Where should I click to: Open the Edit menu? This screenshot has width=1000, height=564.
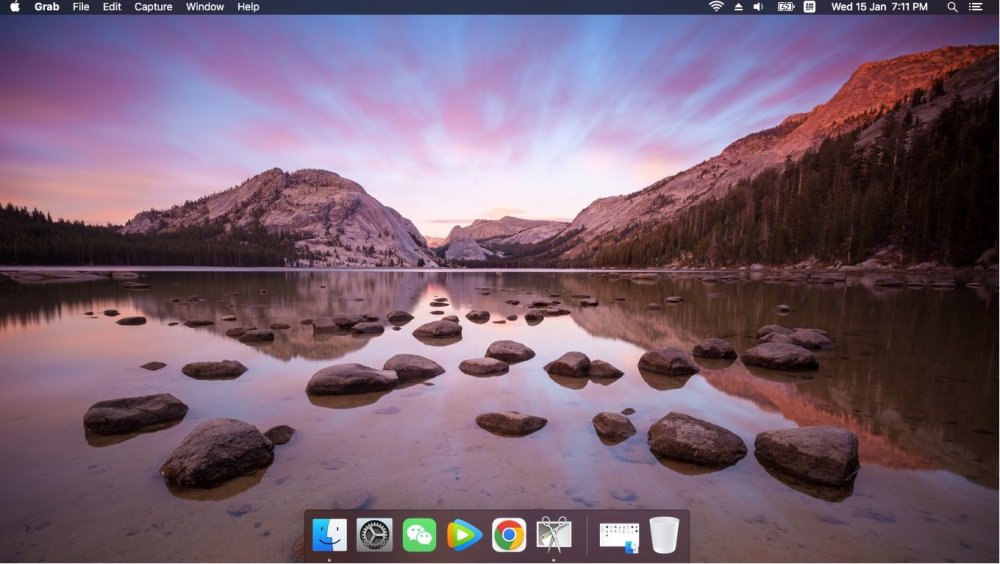tap(112, 6)
